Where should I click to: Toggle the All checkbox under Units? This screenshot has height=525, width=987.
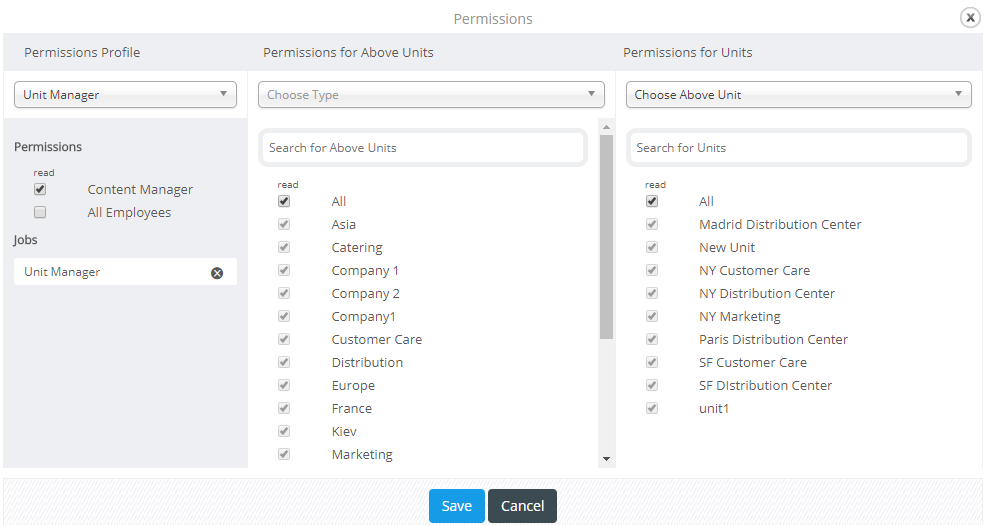[652, 201]
